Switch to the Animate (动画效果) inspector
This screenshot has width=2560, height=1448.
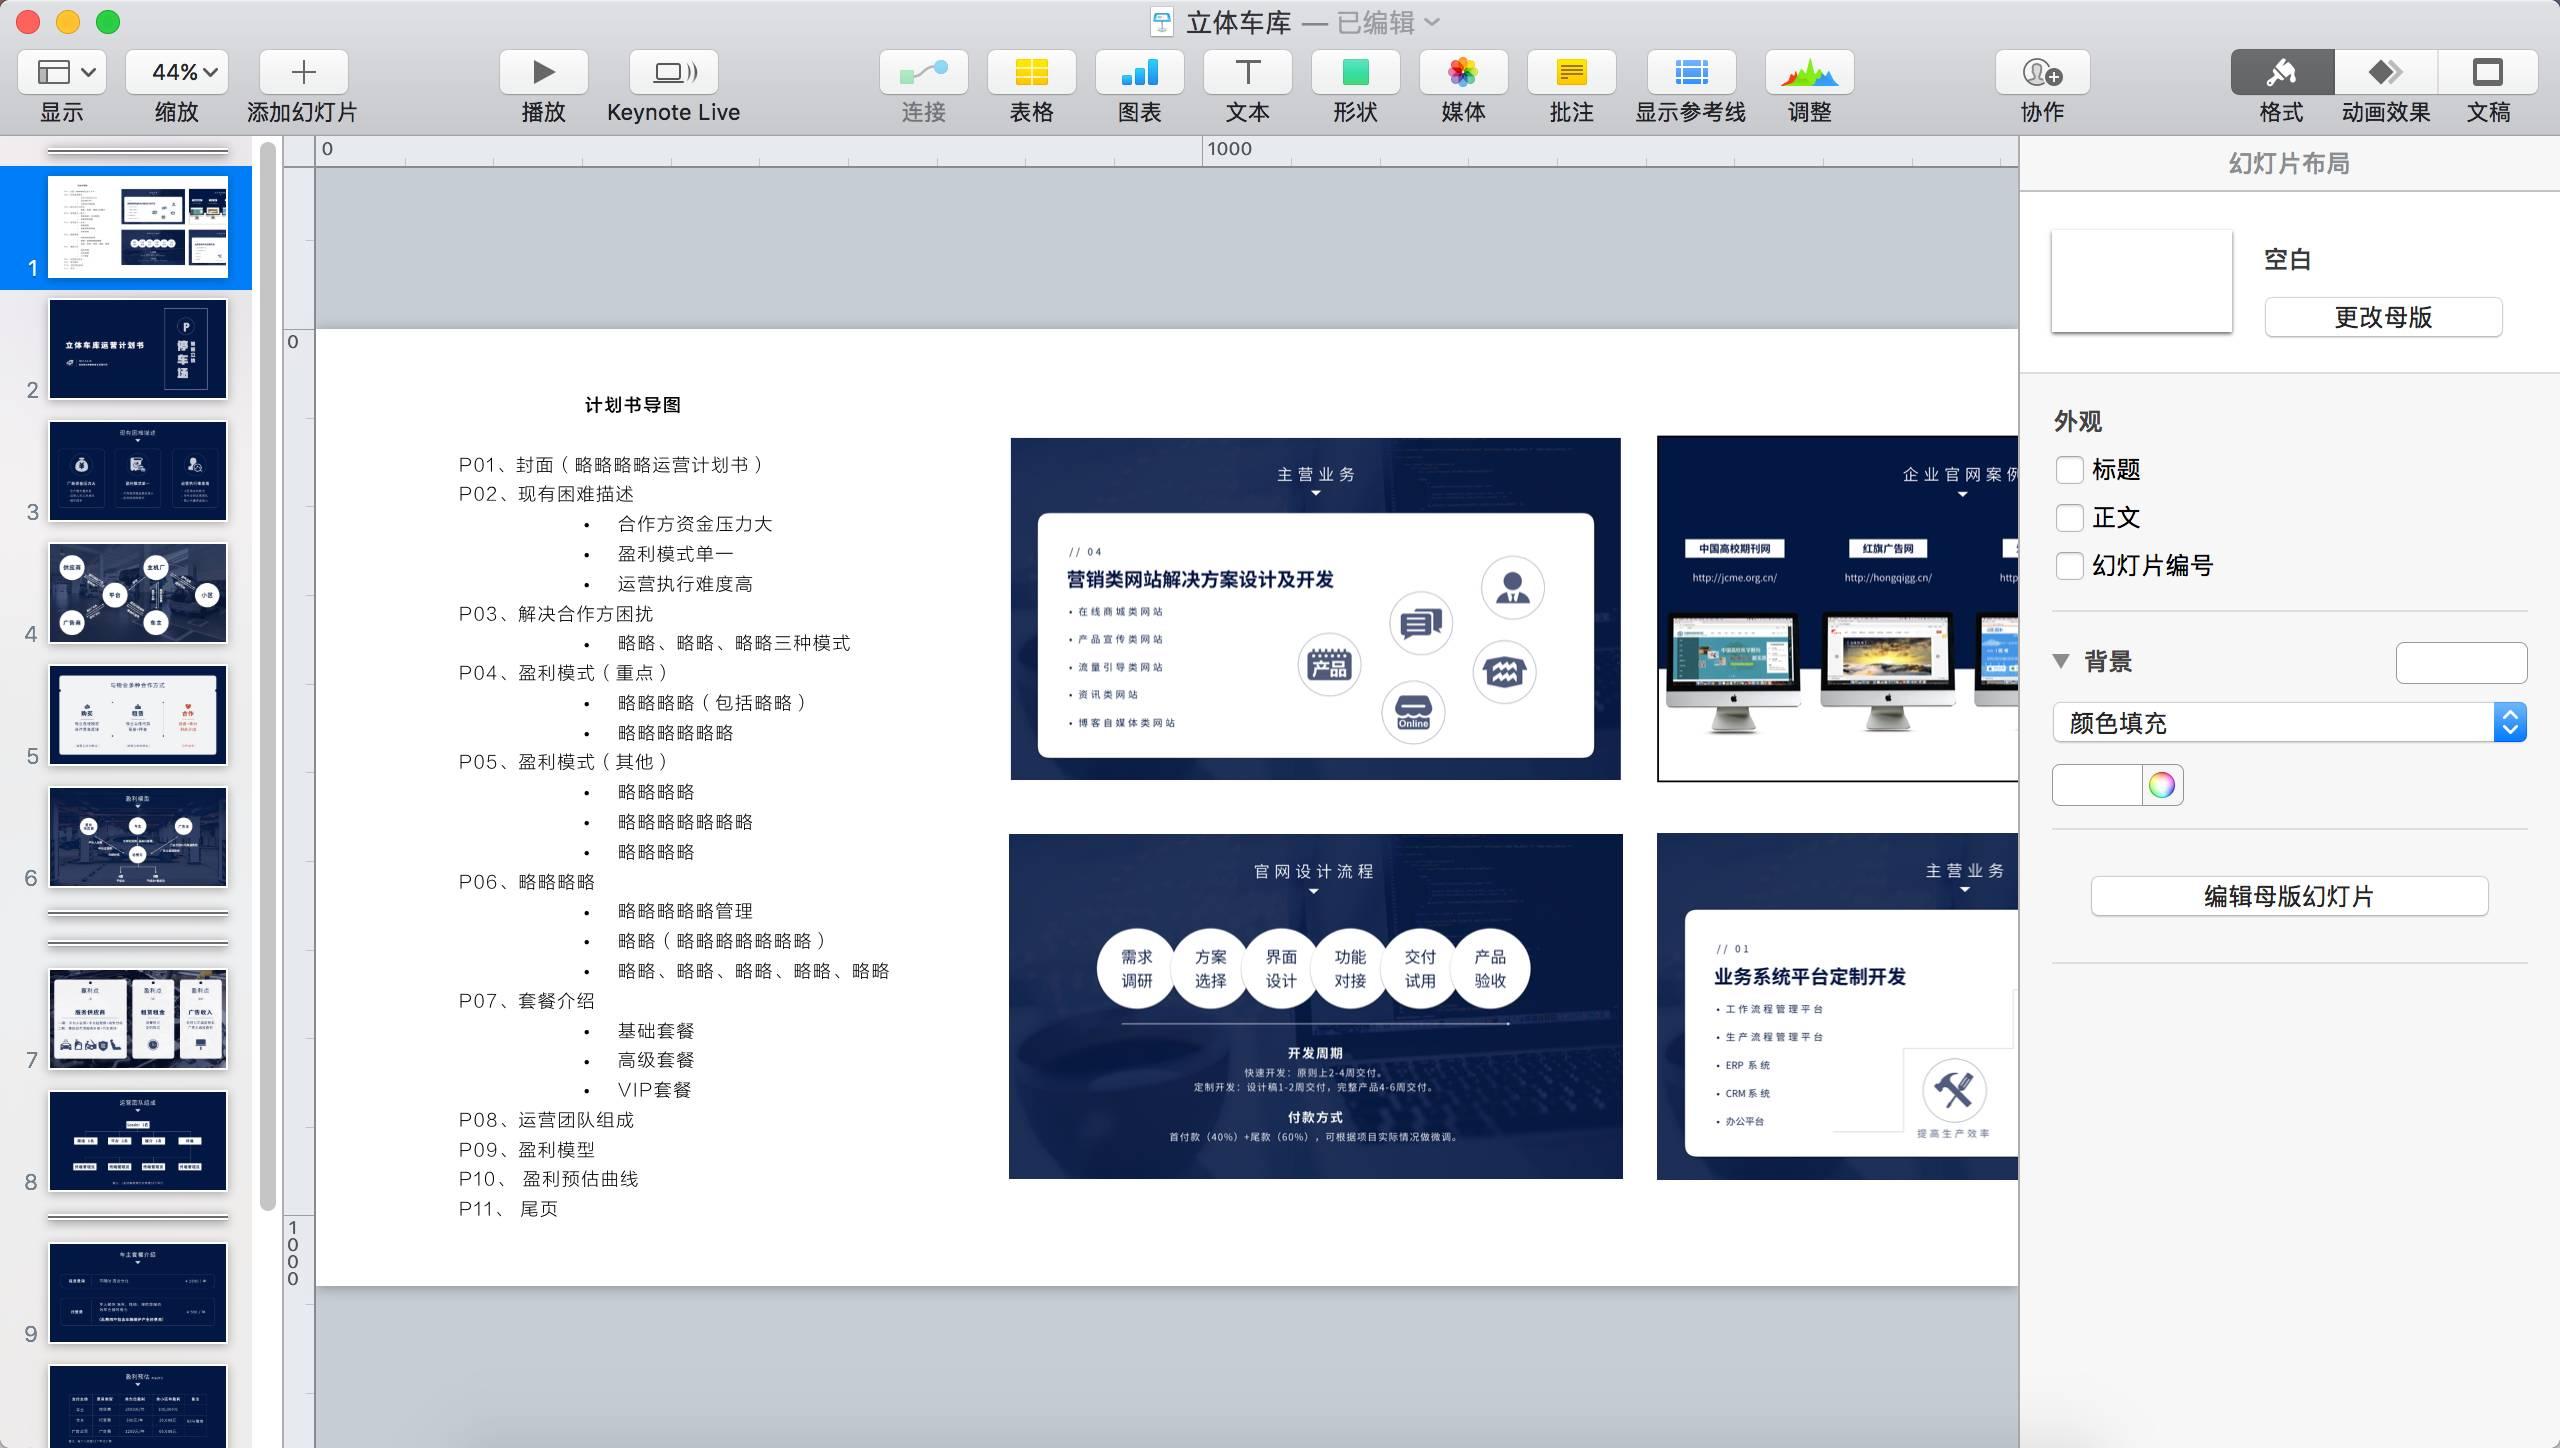(2386, 72)
